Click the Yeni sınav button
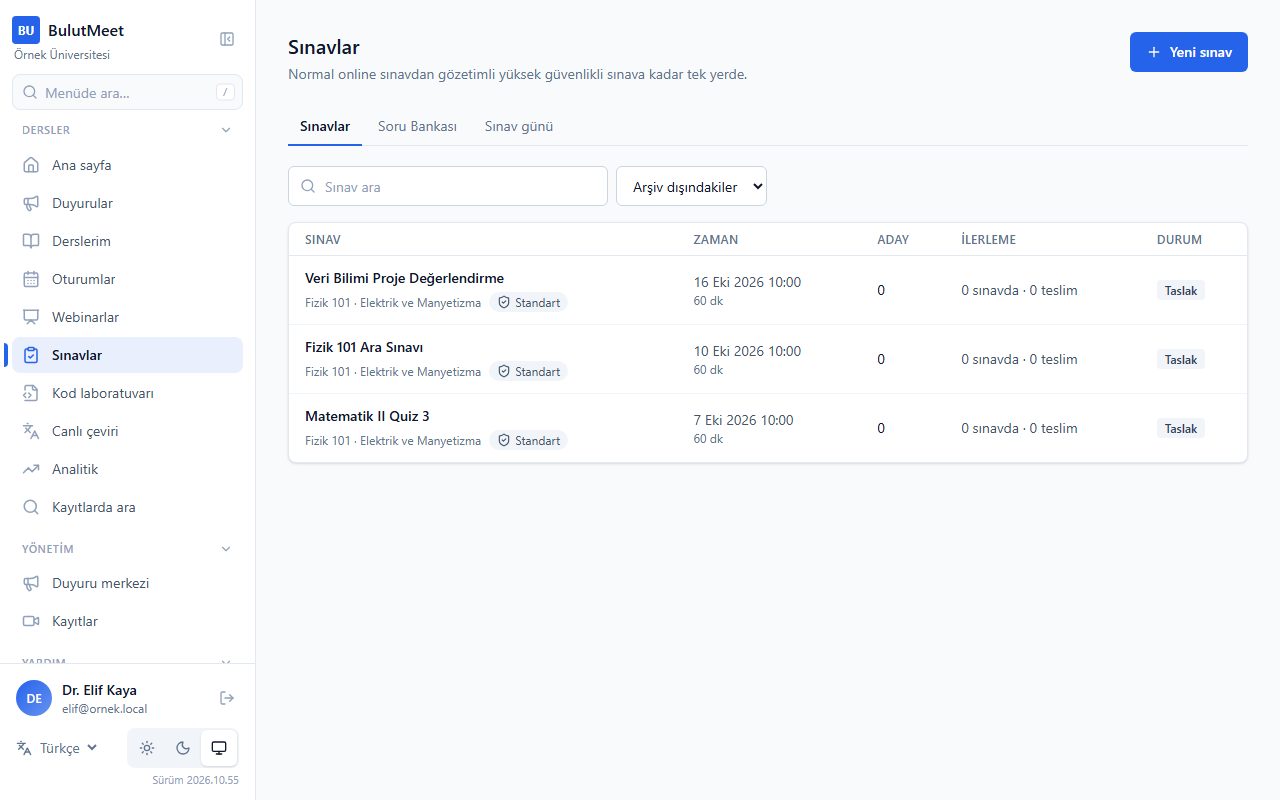This screenshot has height=800, width=1280. coord(1189,52)
